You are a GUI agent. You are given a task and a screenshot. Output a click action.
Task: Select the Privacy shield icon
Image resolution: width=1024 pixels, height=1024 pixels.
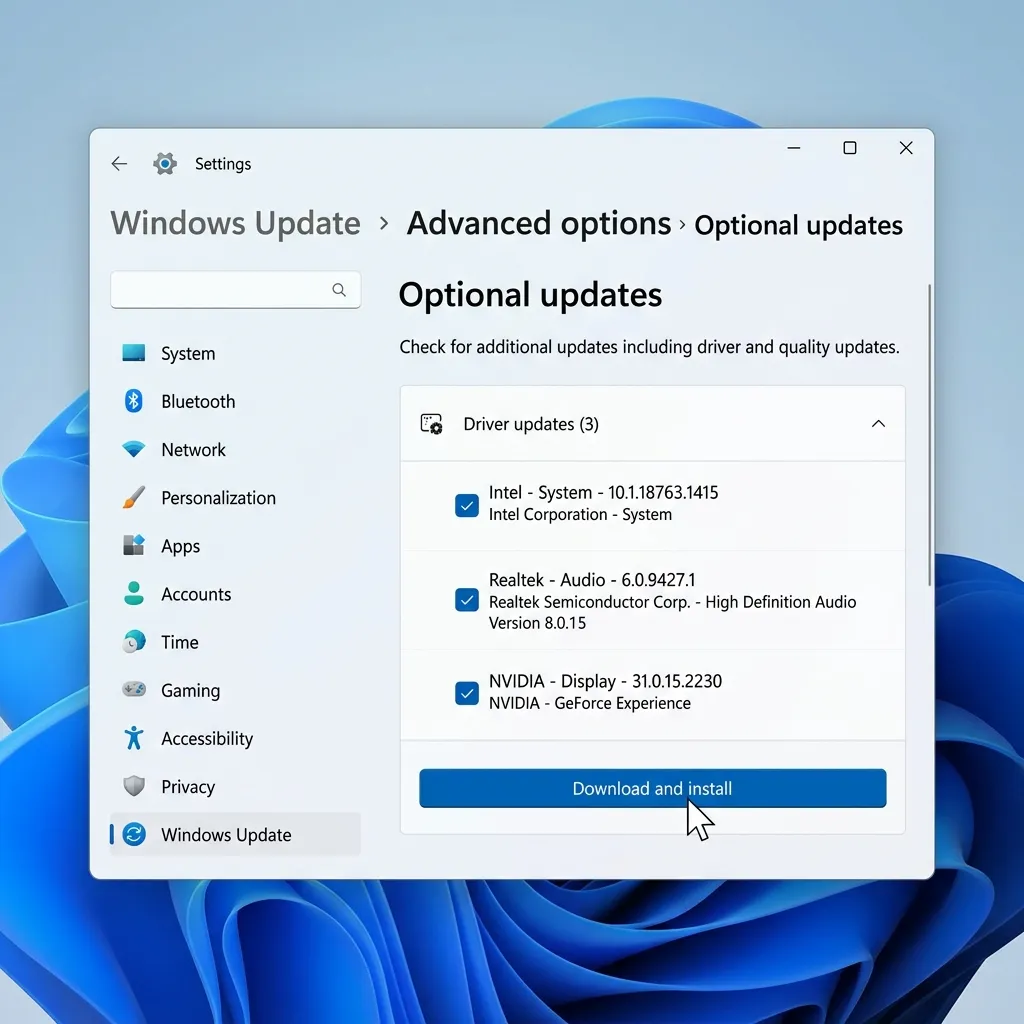(x=134, y=786)
